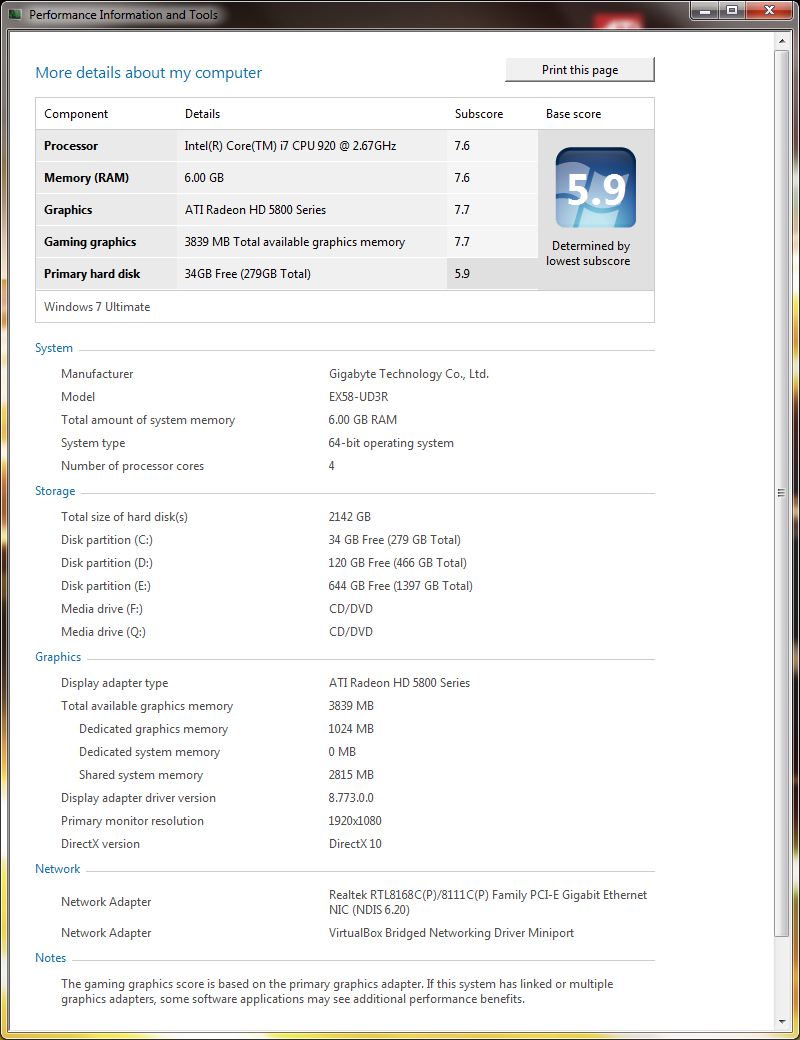This screenshot has width=800, height=1040.
Task: Click the scrollbar down arrow
Action: 781,1022
